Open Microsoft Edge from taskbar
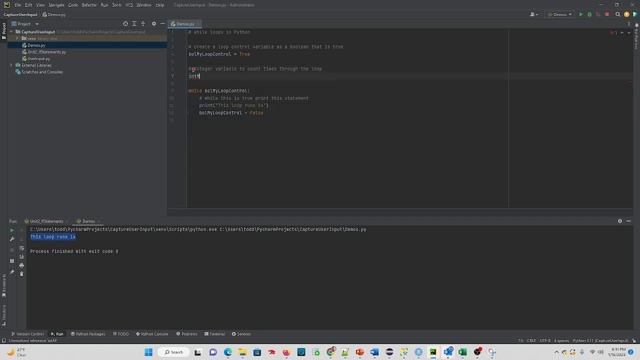Screen dimensions: 640x360 [228, 352]
